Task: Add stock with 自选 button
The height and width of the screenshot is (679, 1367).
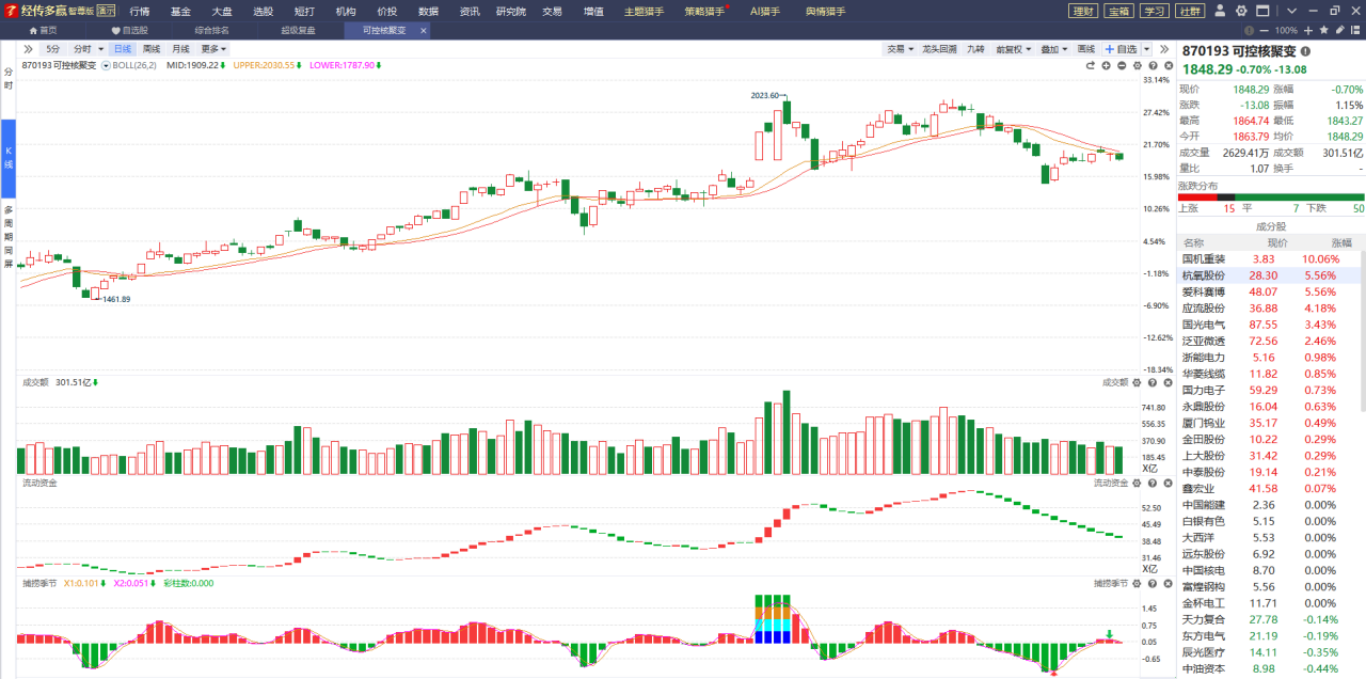Action: (1121, 48)
